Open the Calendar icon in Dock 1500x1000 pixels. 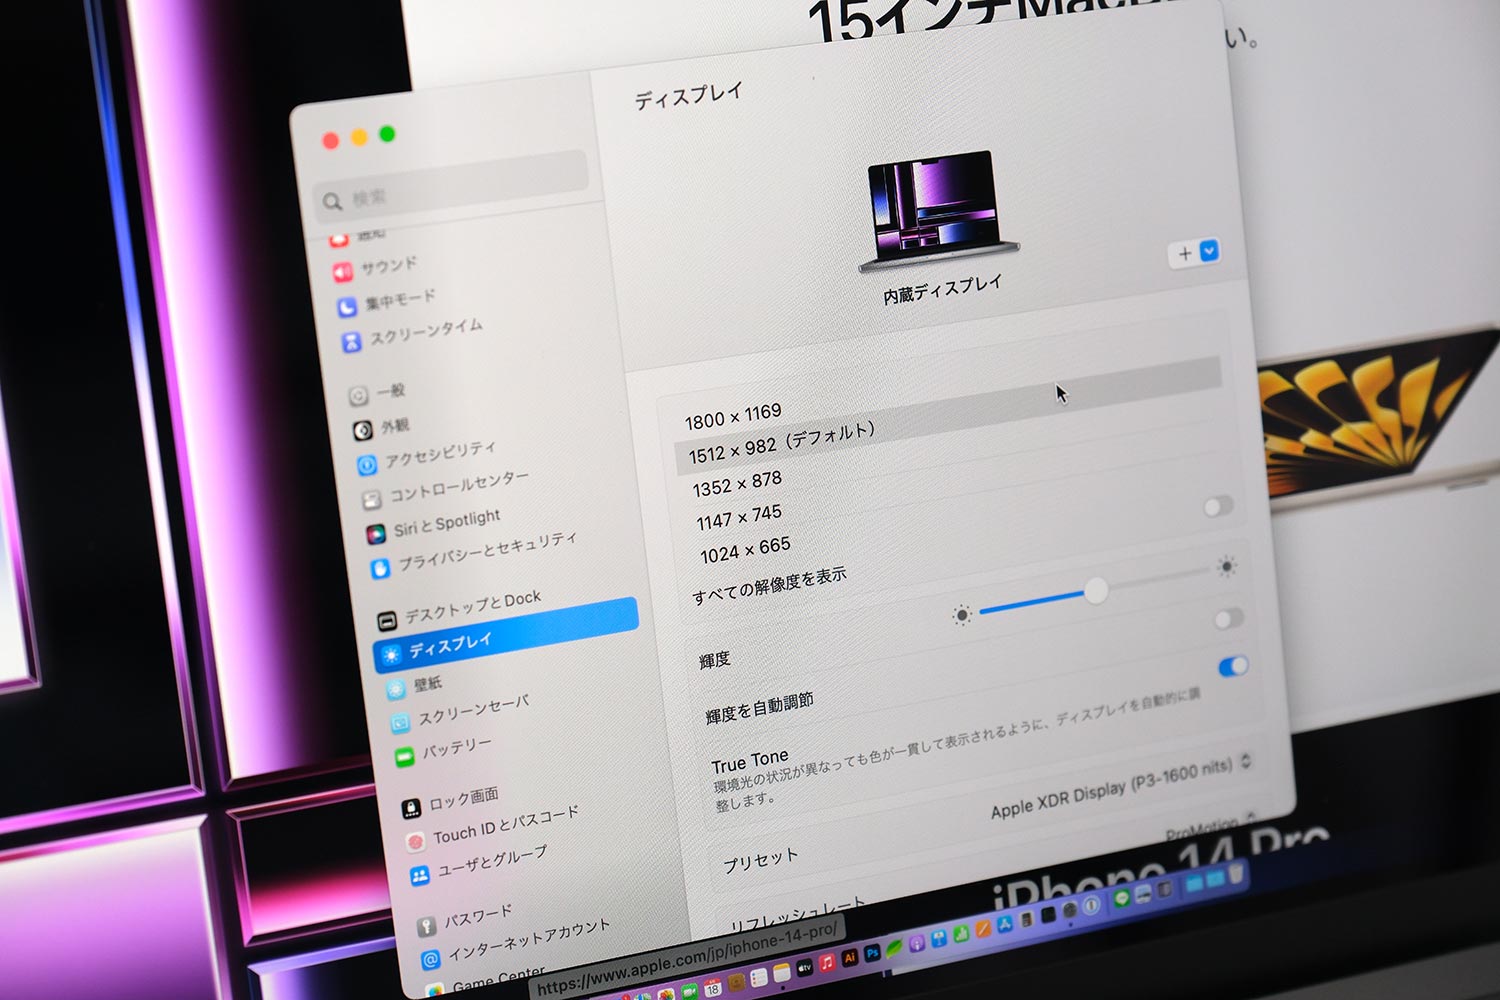[x=713, y=988]
